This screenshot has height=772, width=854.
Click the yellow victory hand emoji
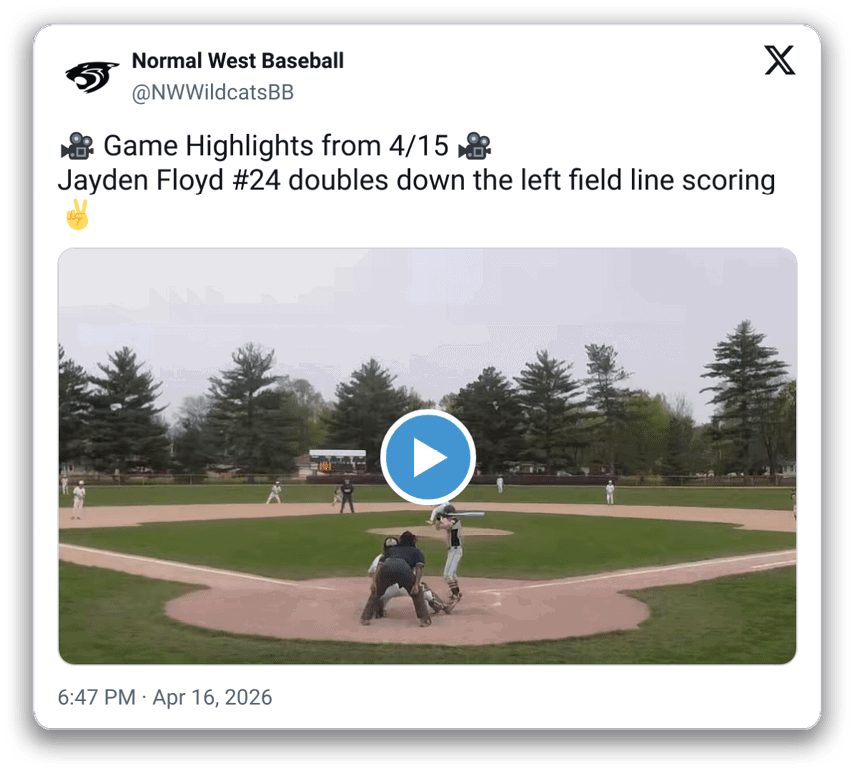point(77,215)
